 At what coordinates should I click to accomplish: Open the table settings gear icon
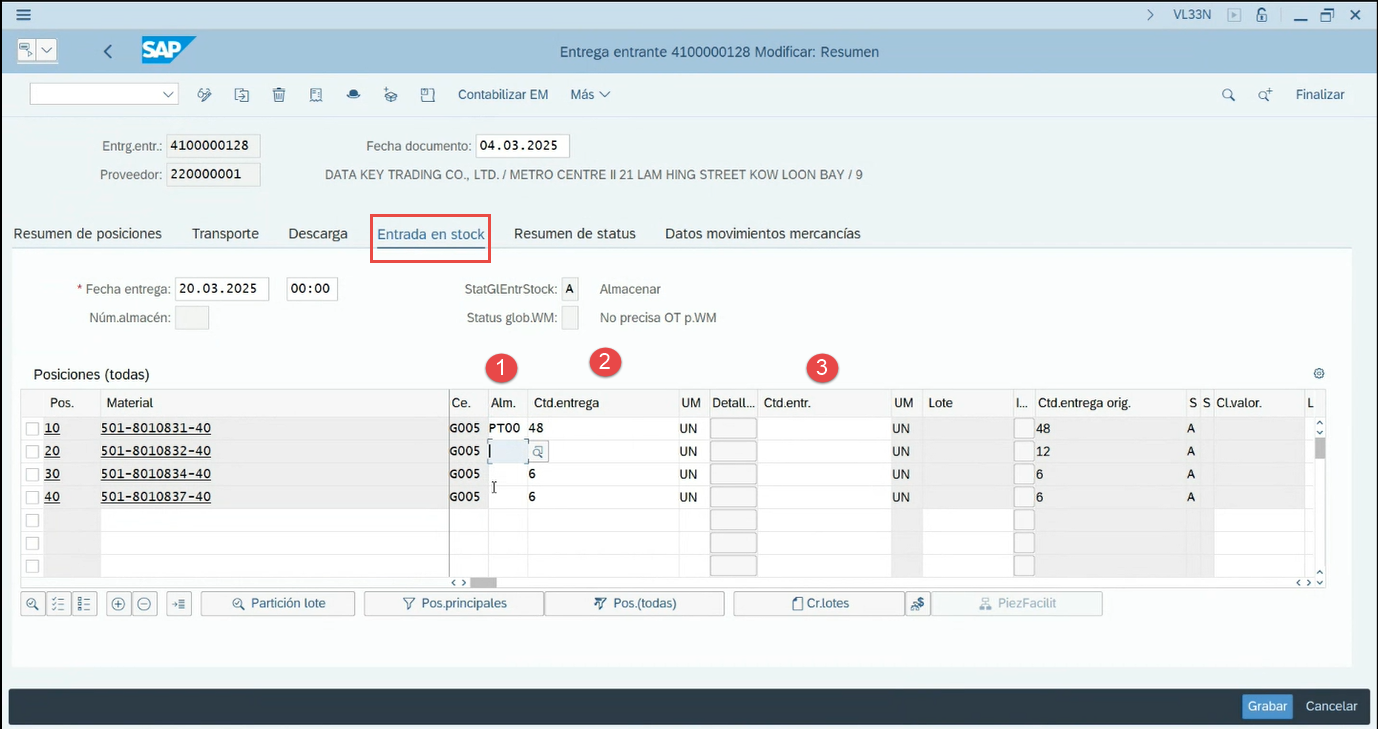coord(1319,374)
